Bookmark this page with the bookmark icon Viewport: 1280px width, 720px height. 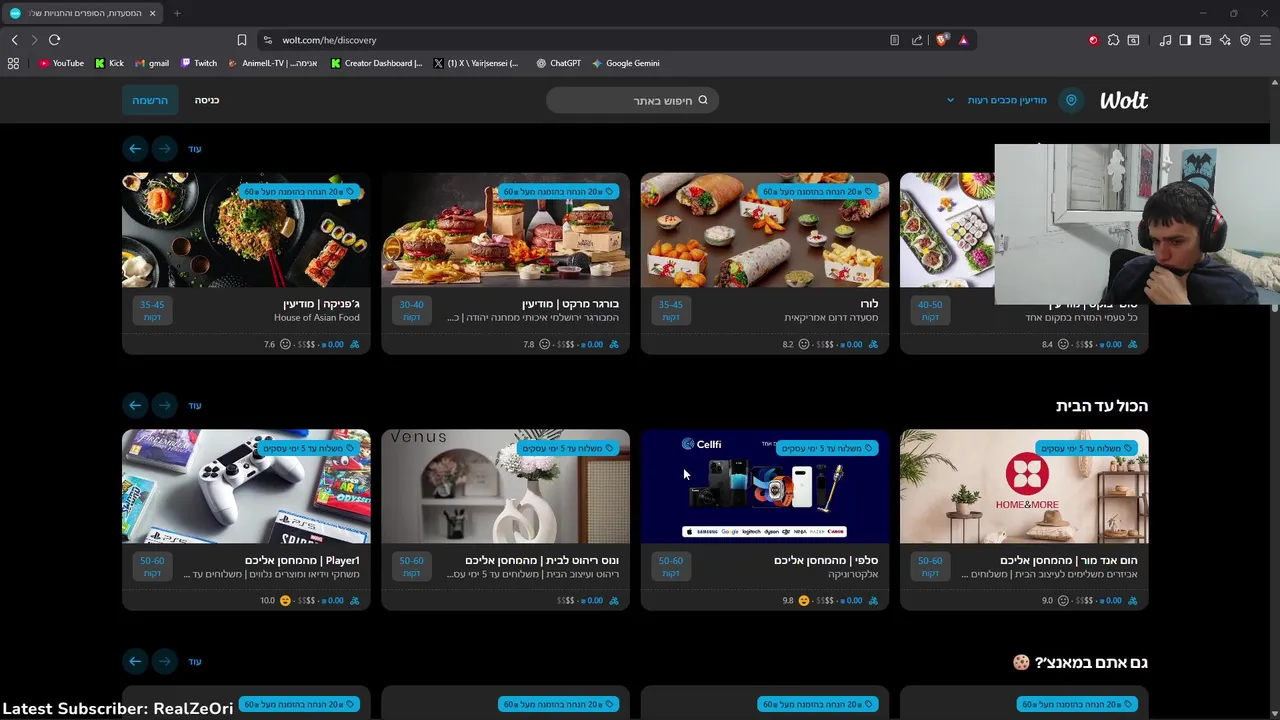(242, 40)
